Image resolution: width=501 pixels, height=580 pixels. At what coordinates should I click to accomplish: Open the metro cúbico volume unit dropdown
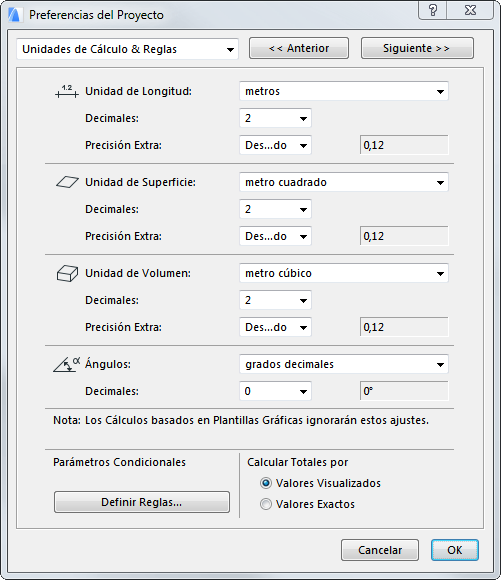click(x=344, y=273)
